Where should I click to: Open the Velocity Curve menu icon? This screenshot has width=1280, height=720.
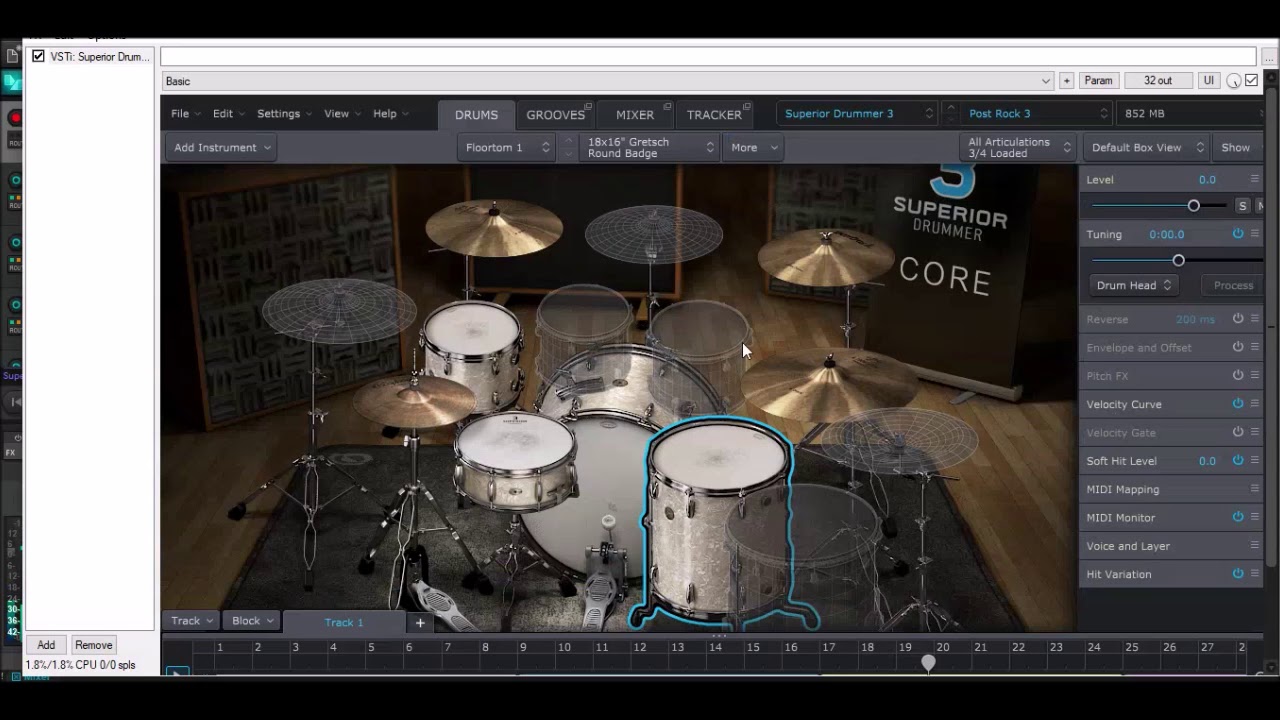[x=1255, y=404]
